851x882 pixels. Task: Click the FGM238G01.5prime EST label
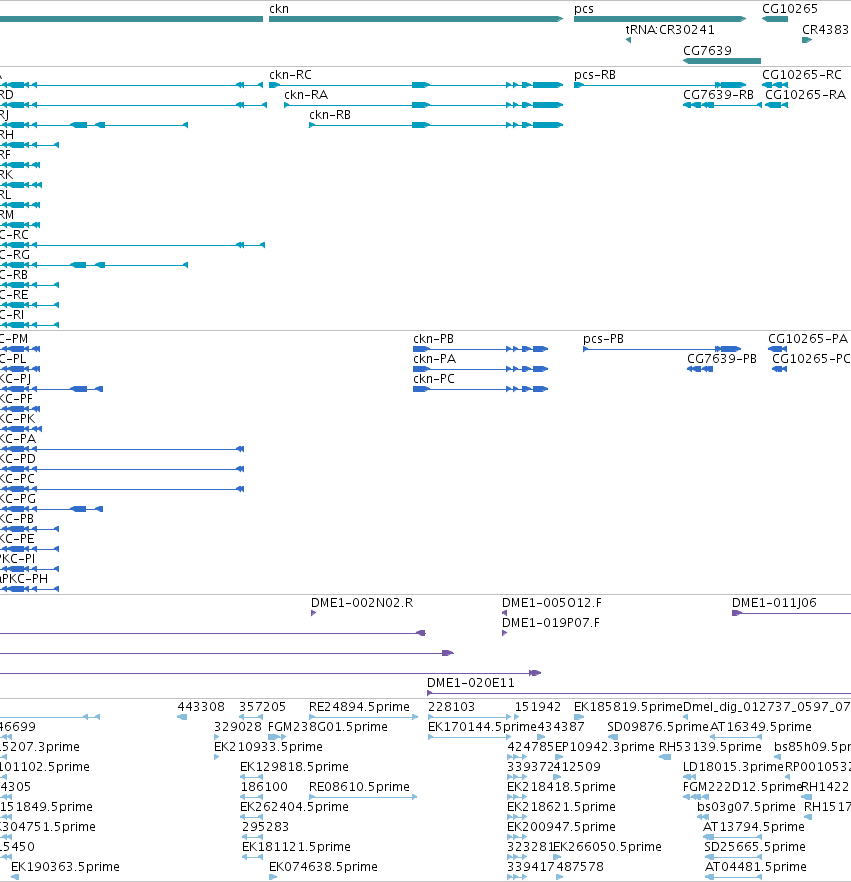tap(328, 727)
